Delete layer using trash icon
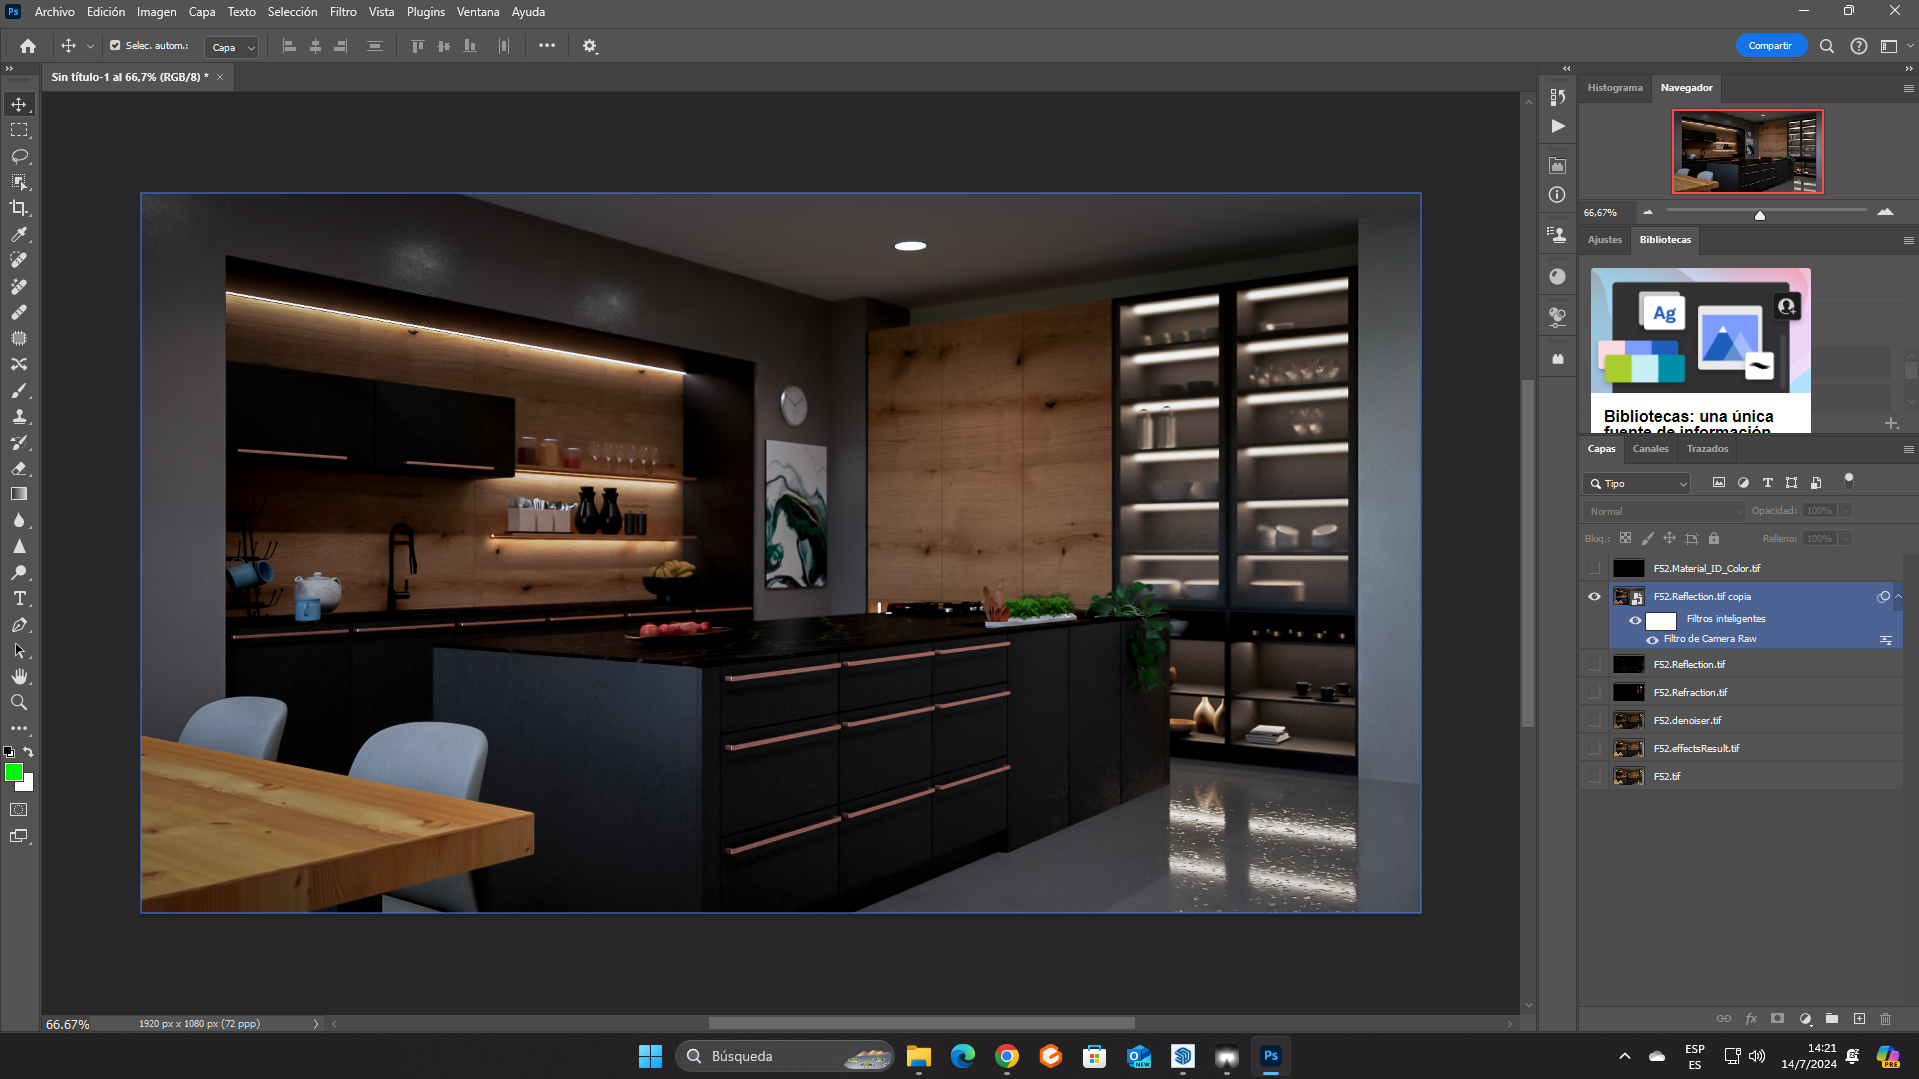1919x1079 pixels. pos(1886,1019)
